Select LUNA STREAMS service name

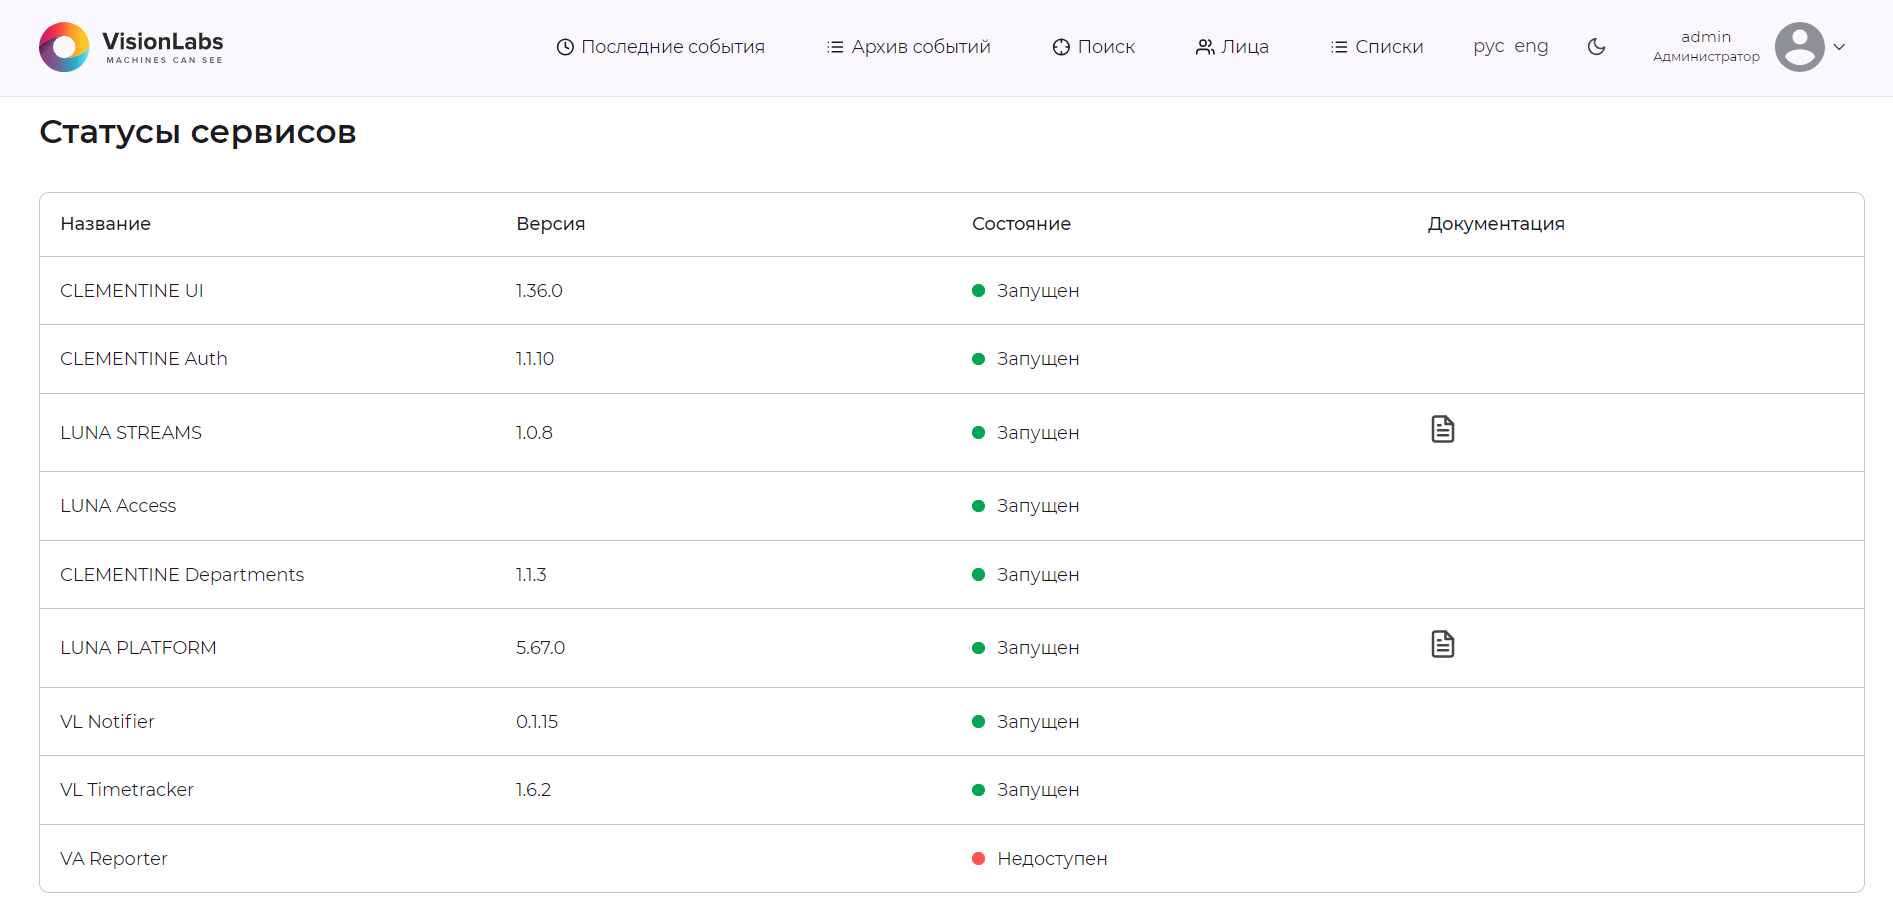[x=131, y=433]
